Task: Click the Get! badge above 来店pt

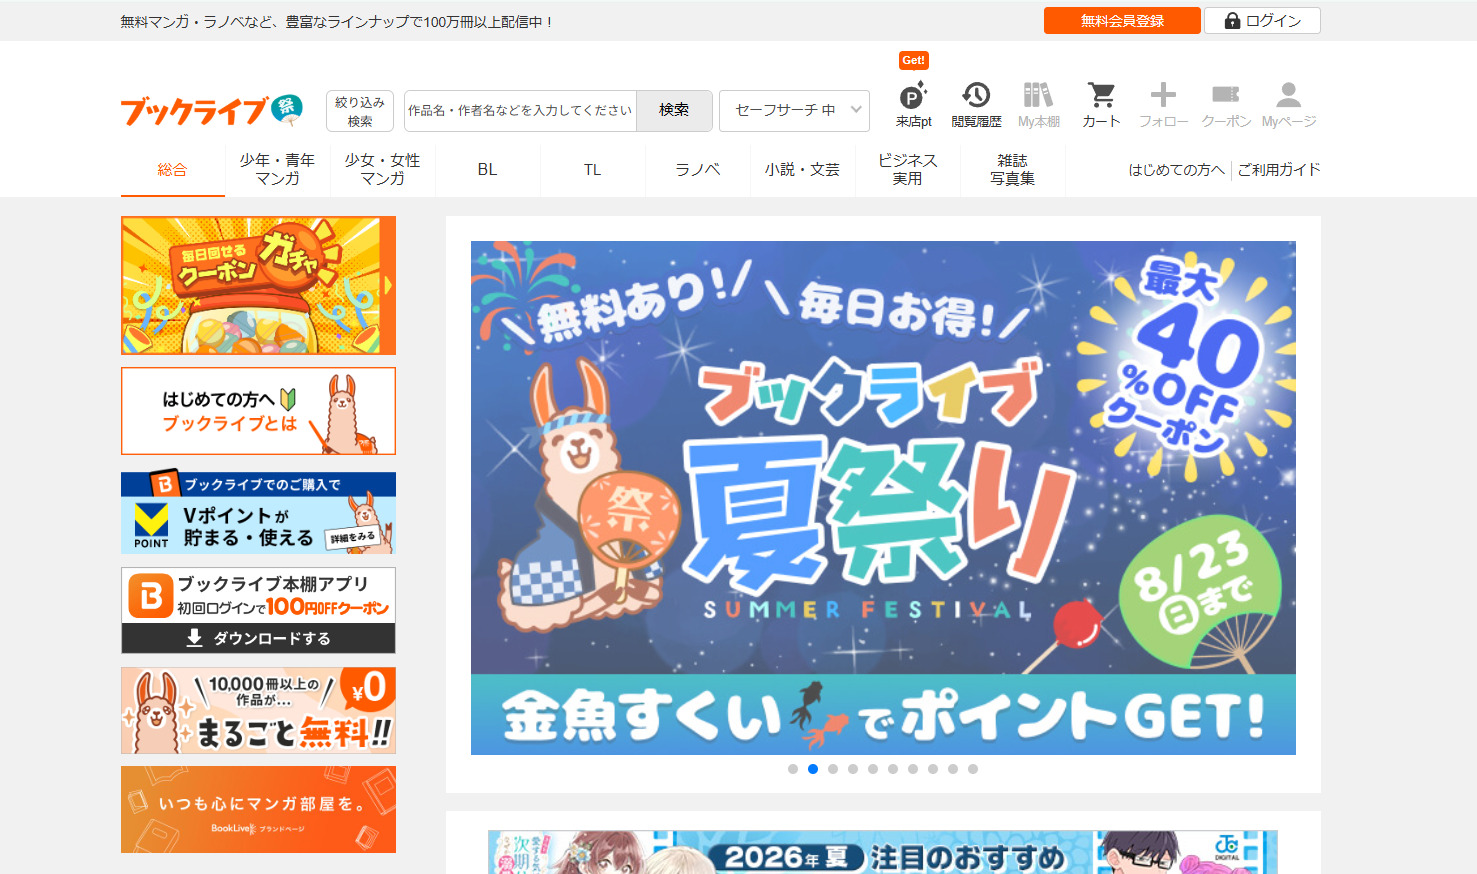Action: [x=913, y=60]
